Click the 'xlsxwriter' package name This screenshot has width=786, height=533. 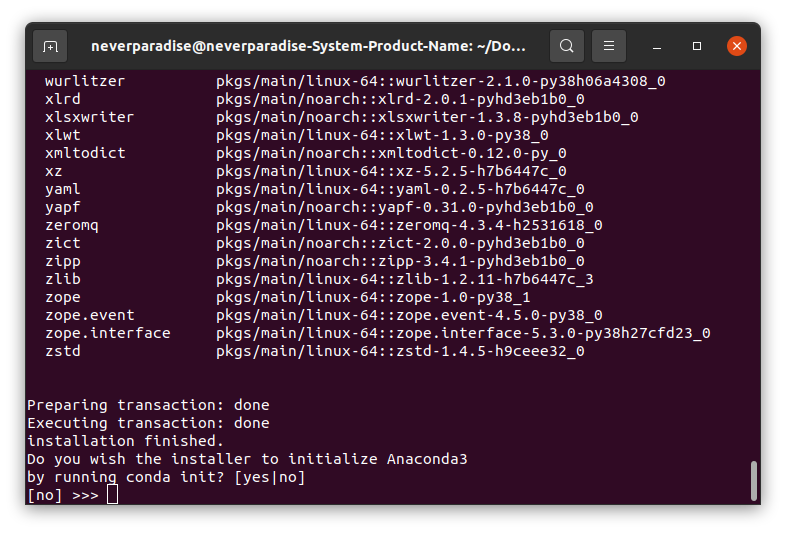tap(89, 117)
